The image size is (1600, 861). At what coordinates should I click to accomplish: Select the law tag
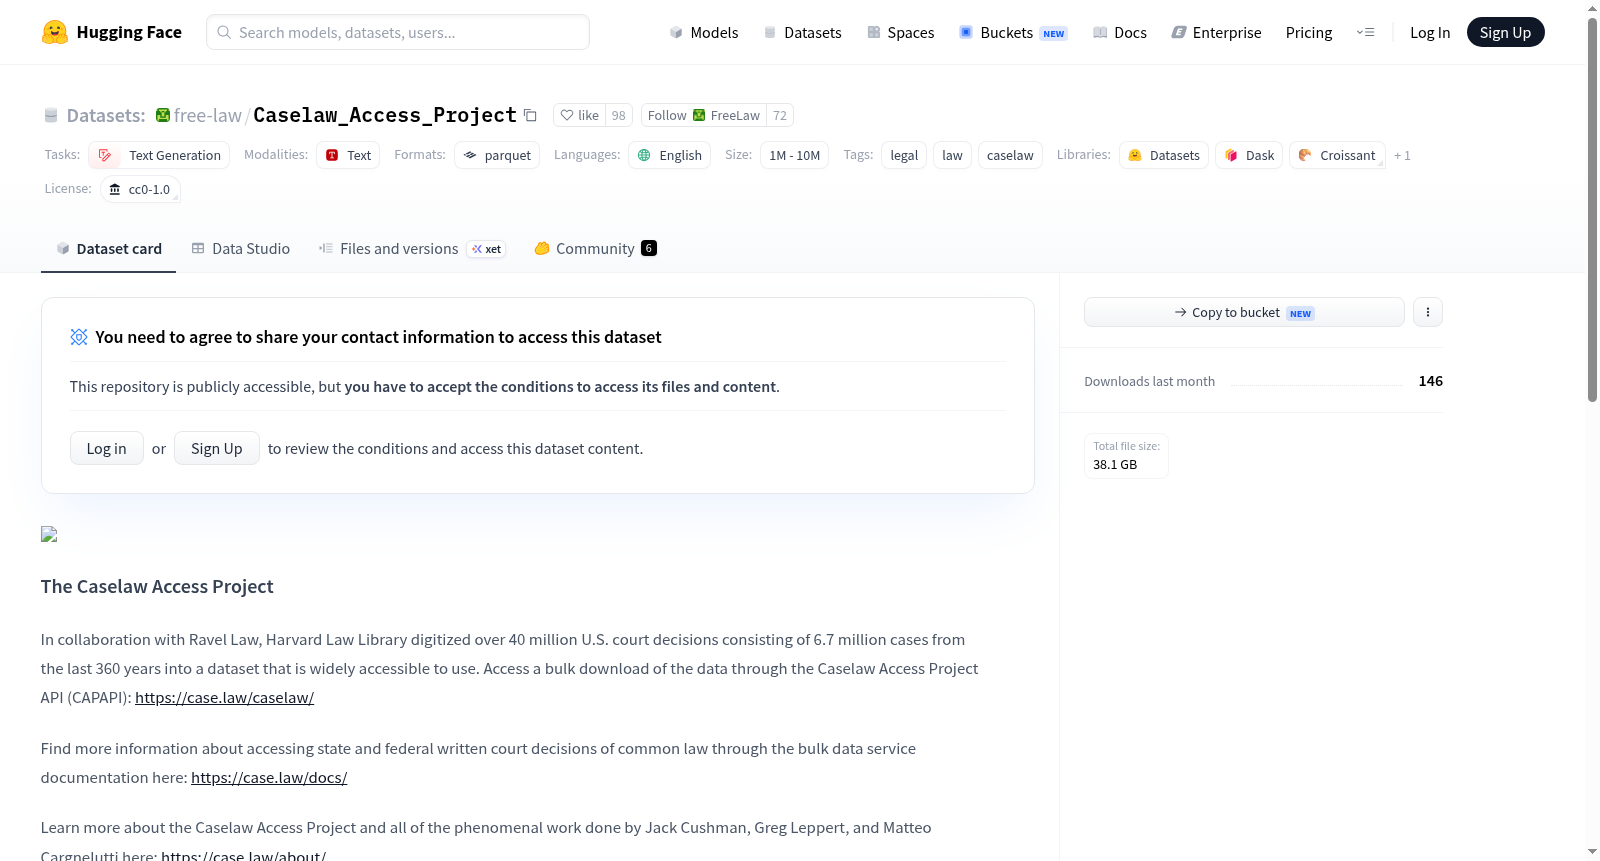(952, 155)
